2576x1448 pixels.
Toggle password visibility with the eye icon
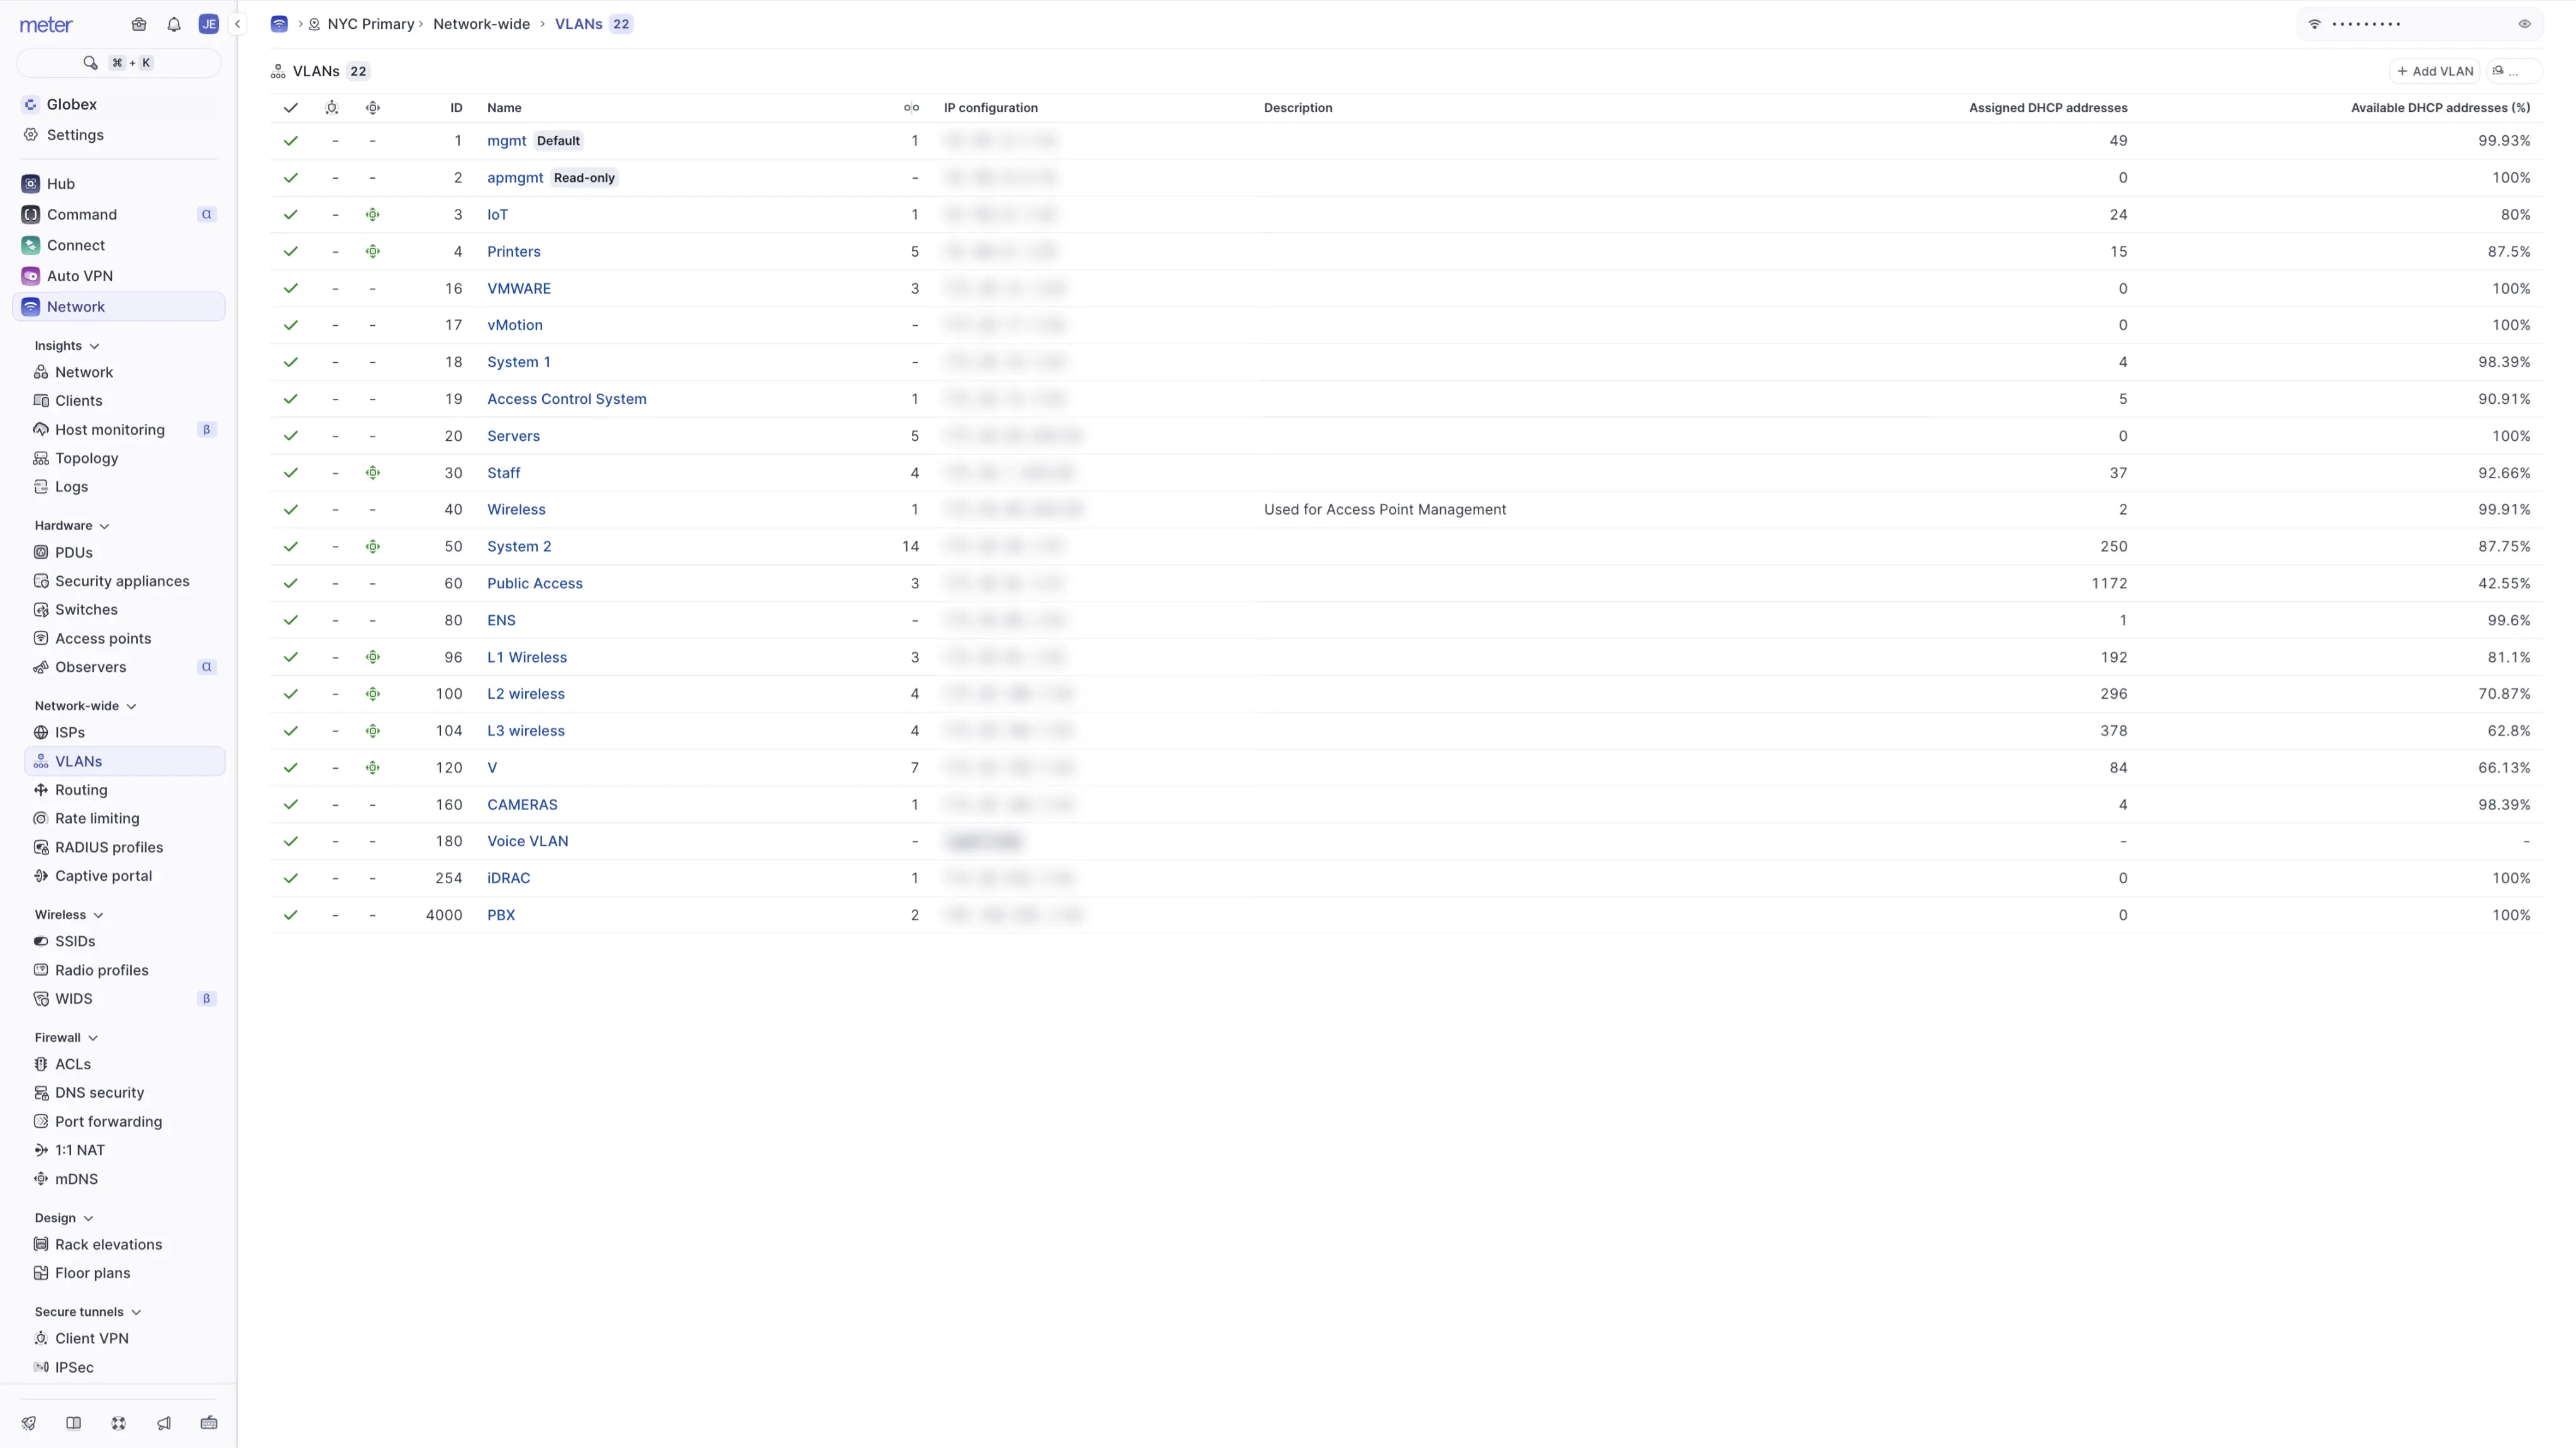coord(2525,24)
